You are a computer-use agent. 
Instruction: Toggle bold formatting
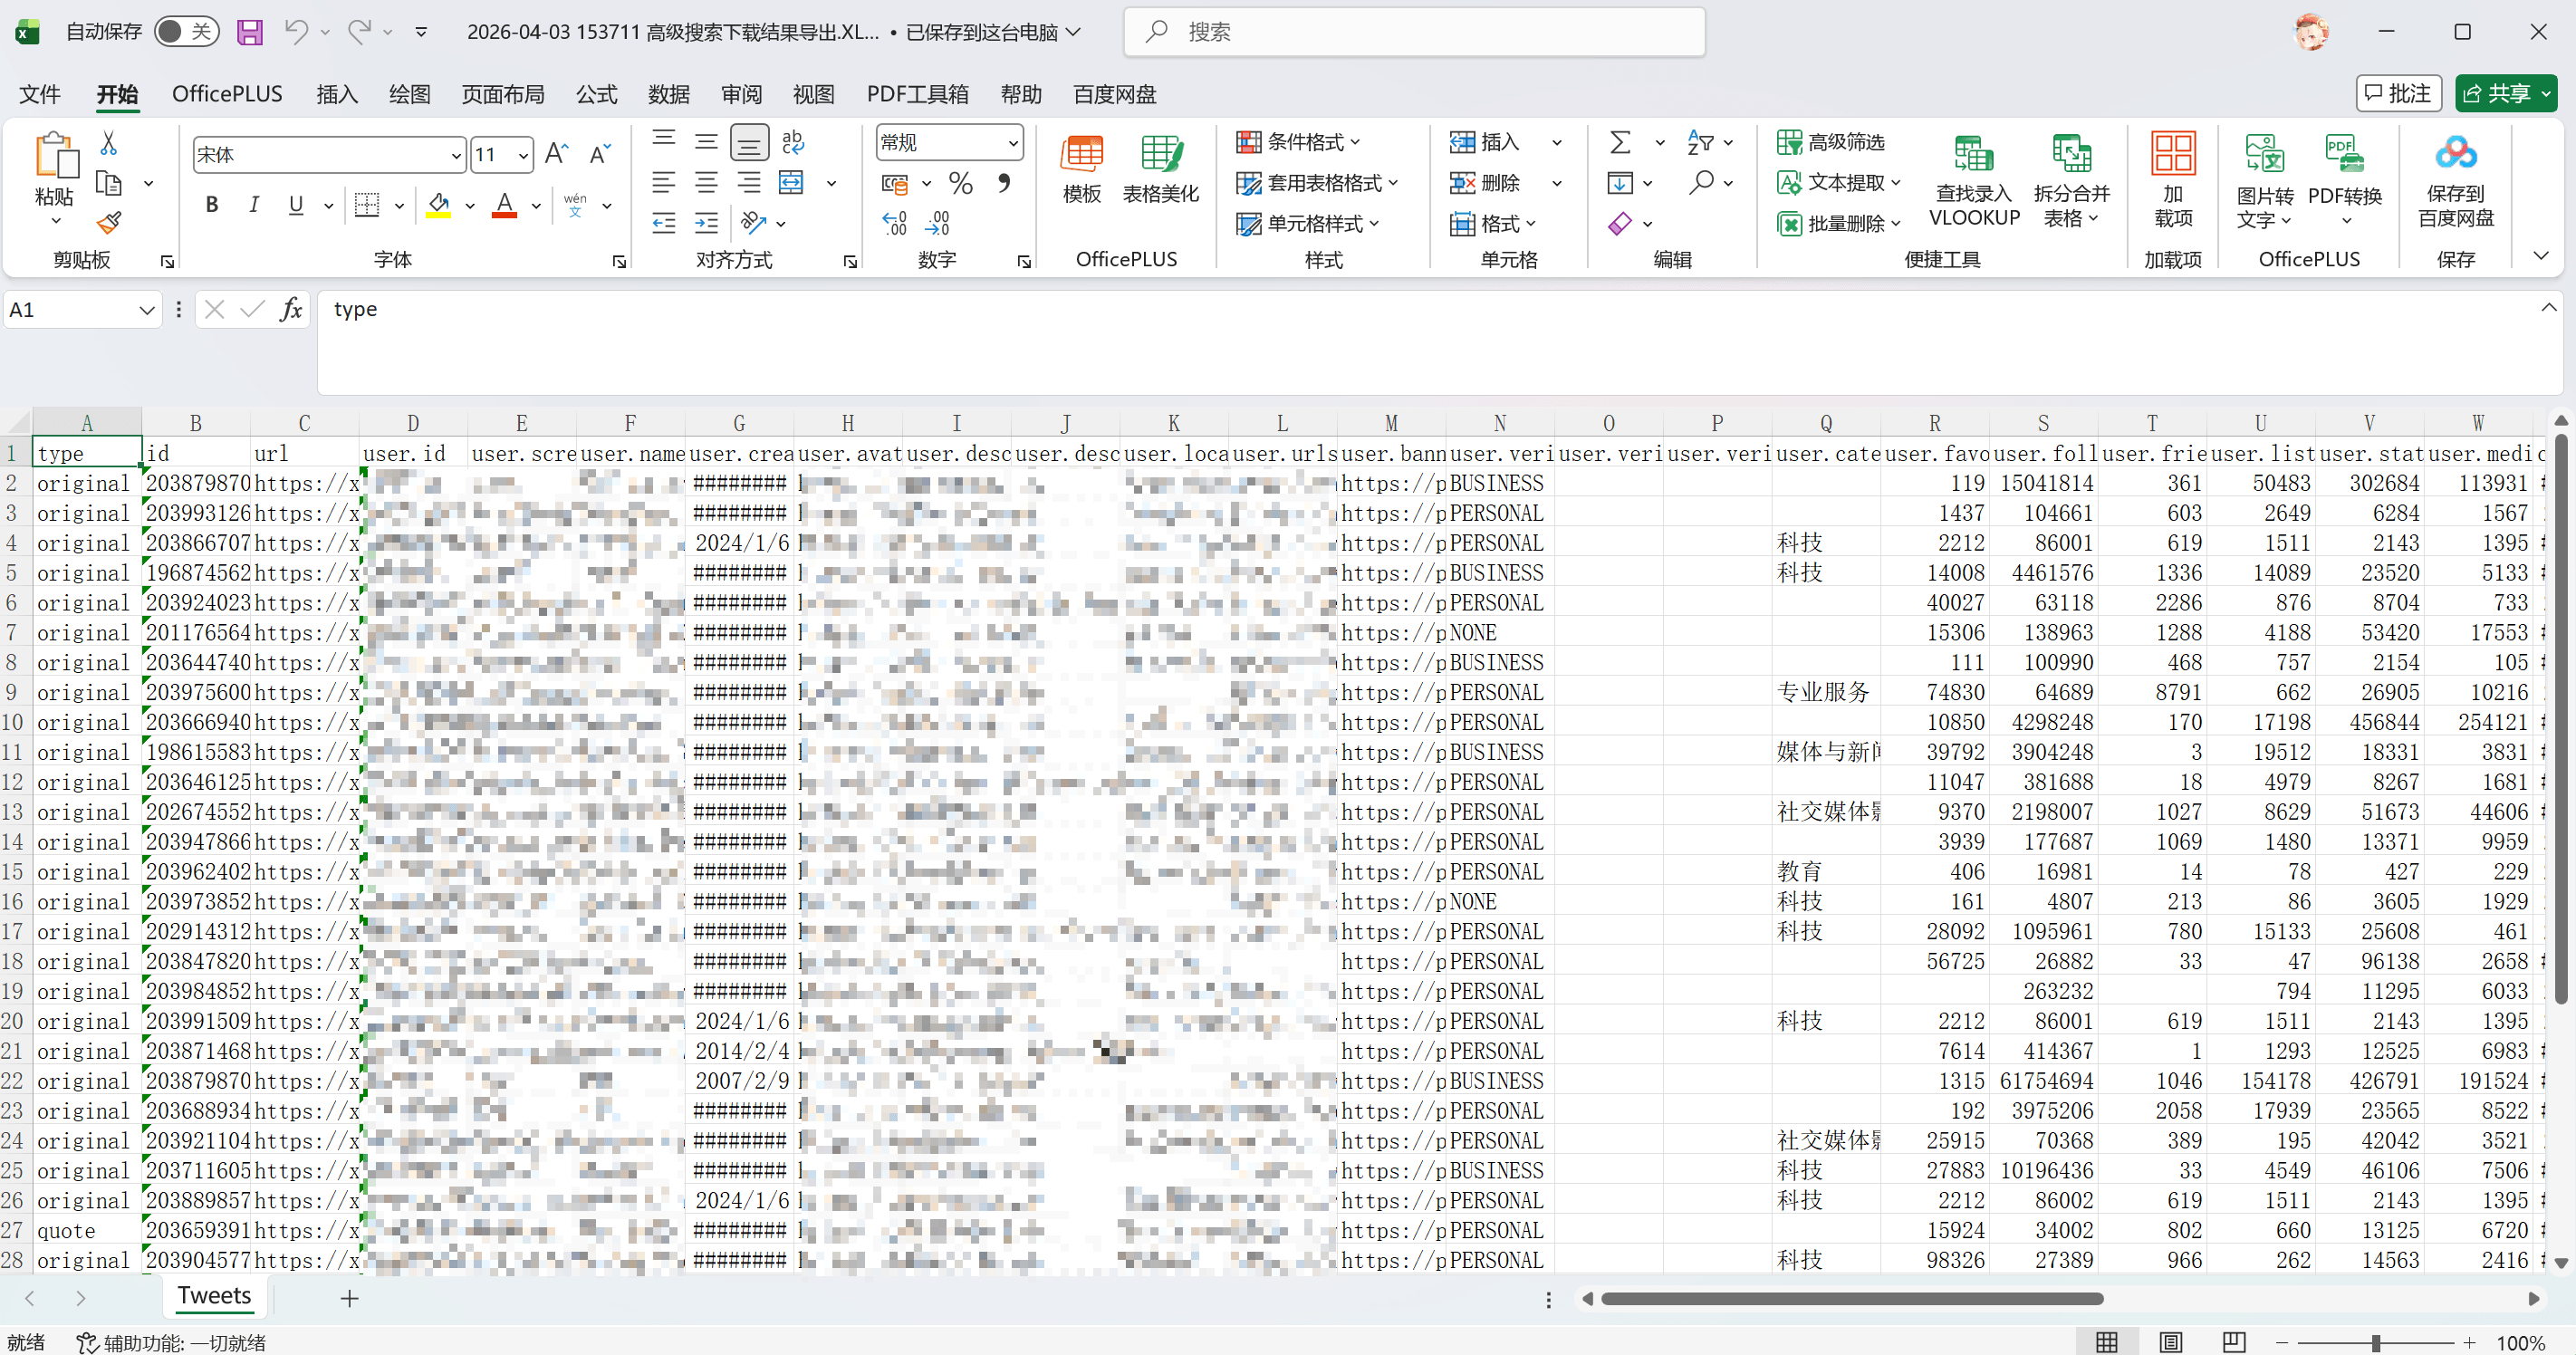pos(212,205)
